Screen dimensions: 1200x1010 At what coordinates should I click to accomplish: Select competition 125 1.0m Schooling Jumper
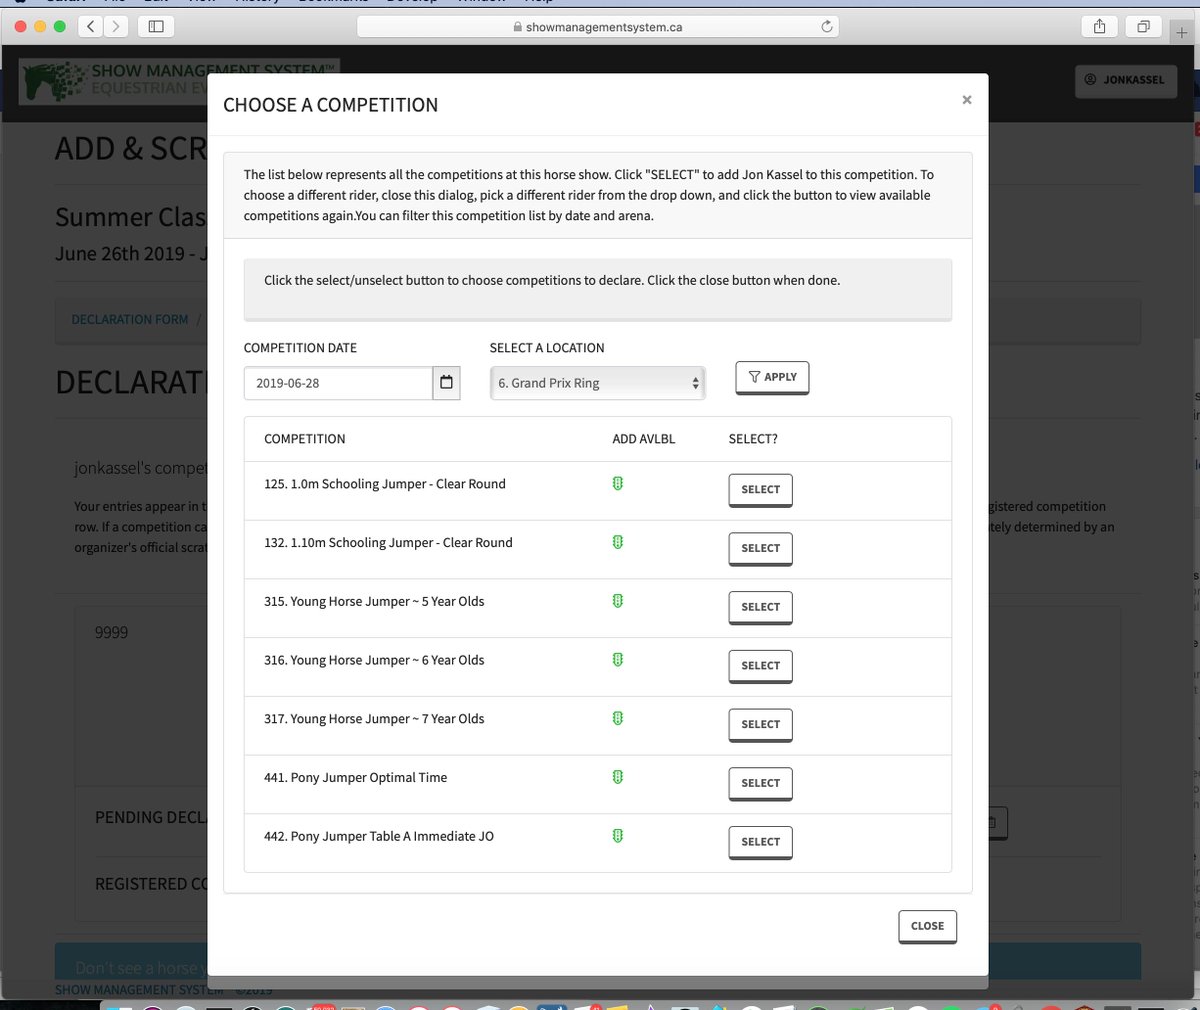pos(760,490)
